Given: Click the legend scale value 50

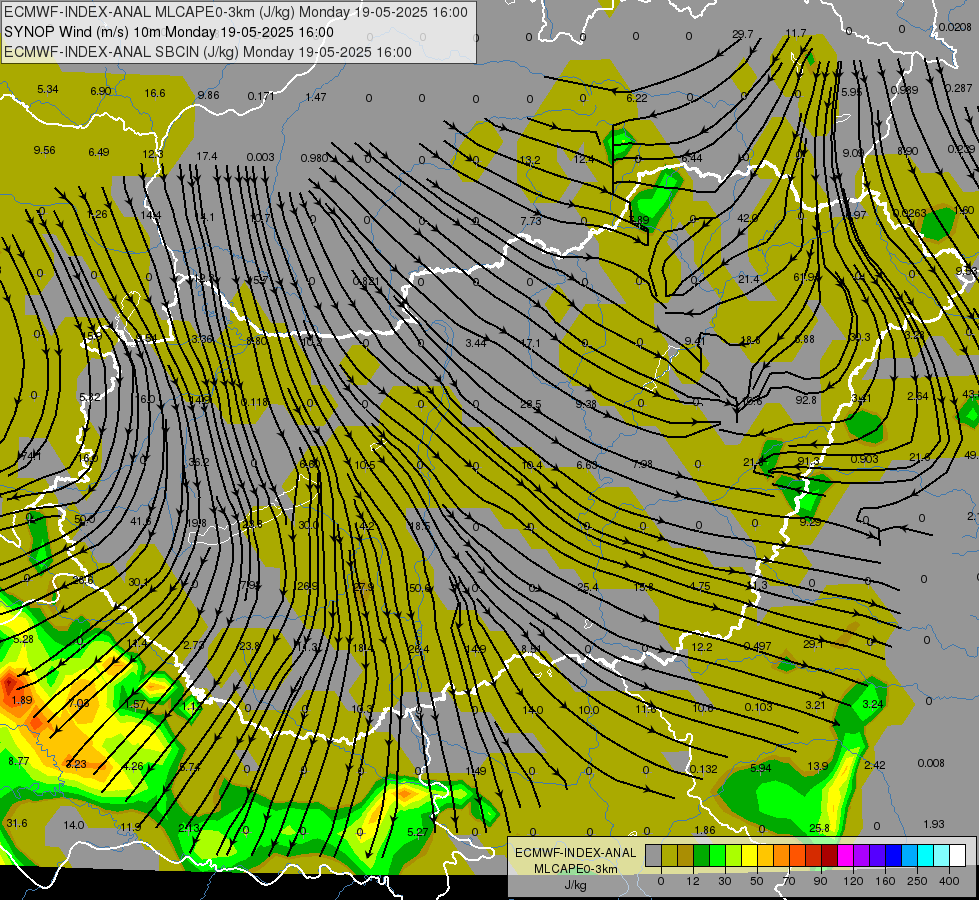Looking at the screenshot, I should (757, 881).
